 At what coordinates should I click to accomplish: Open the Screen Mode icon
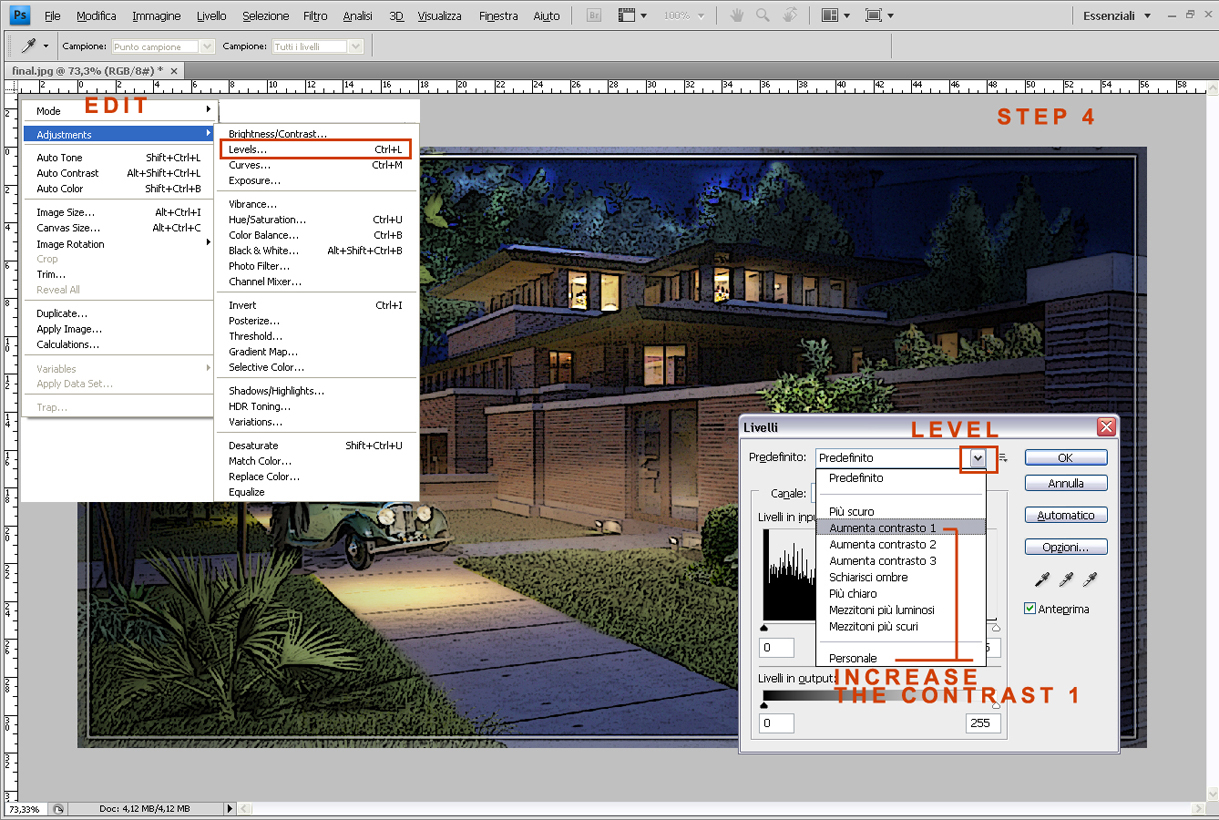point(874,15)
